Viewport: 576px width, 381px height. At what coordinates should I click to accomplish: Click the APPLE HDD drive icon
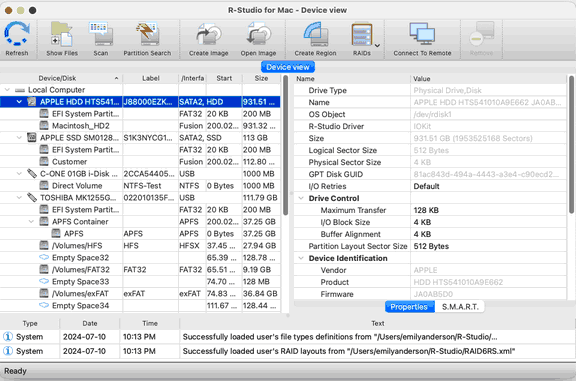pyautogui.click(x=32, y=102)
